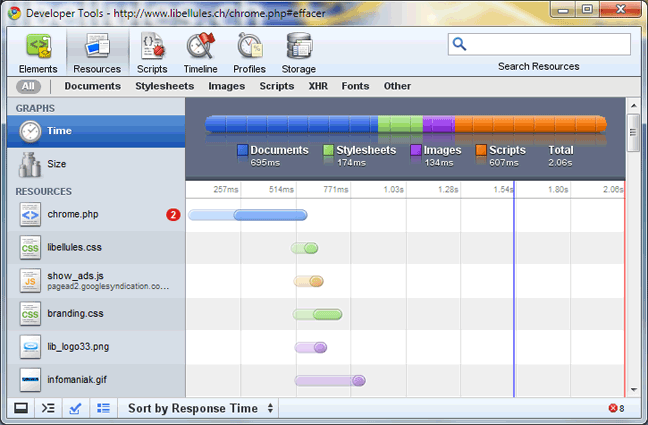Screen dimensions: 648x425
Task: Click the JS icon for show_ads.js
Action: coord(30,281)
